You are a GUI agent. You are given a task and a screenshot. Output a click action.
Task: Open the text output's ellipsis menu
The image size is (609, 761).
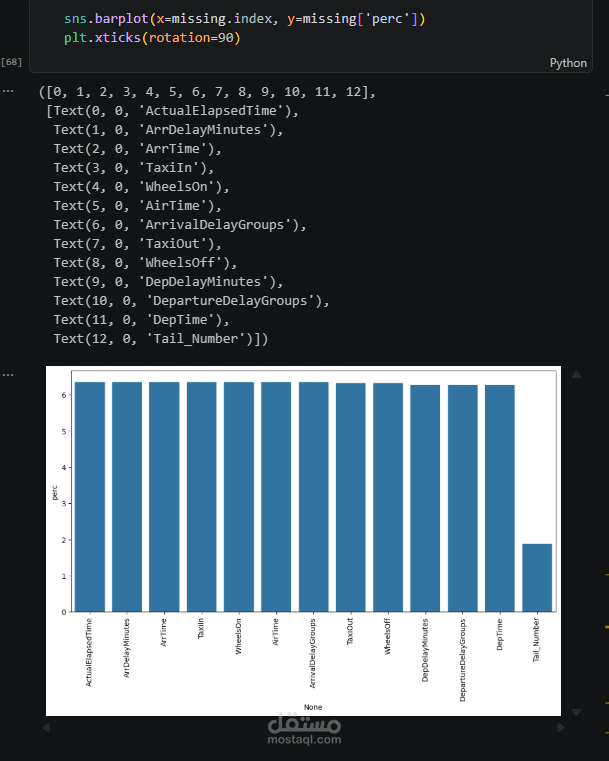(x=8, y=91)
